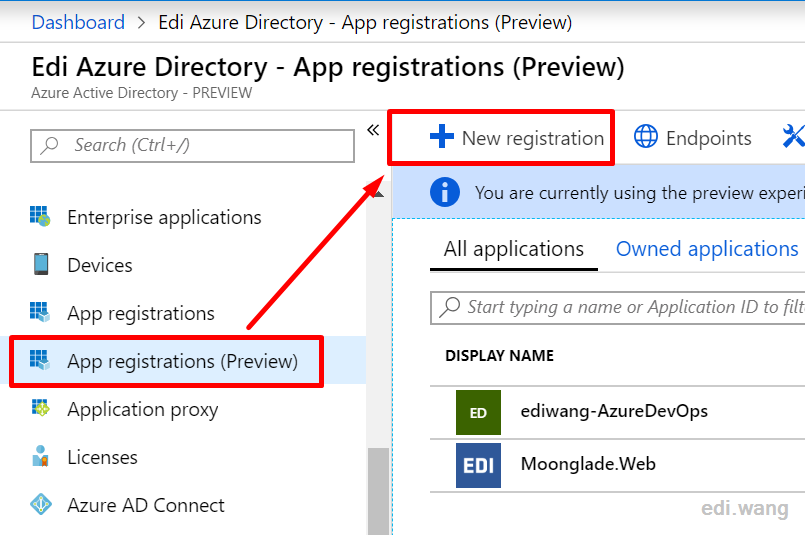Focus the sidebar Search (Ctrl+/) box

(x=193, y=146)
